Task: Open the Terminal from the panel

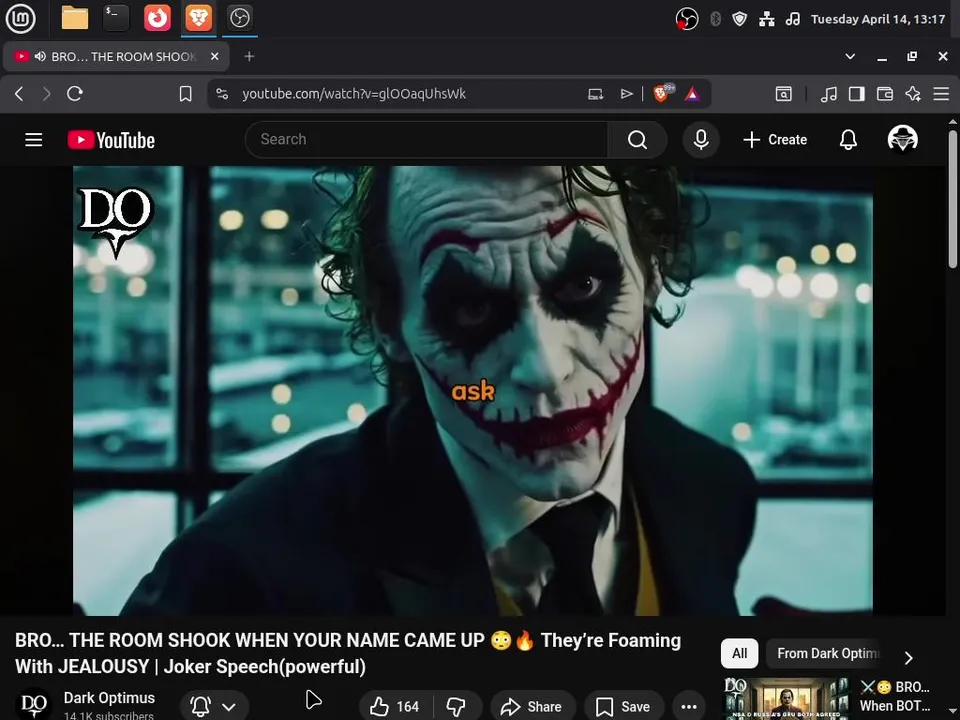Action: [116, 18]
